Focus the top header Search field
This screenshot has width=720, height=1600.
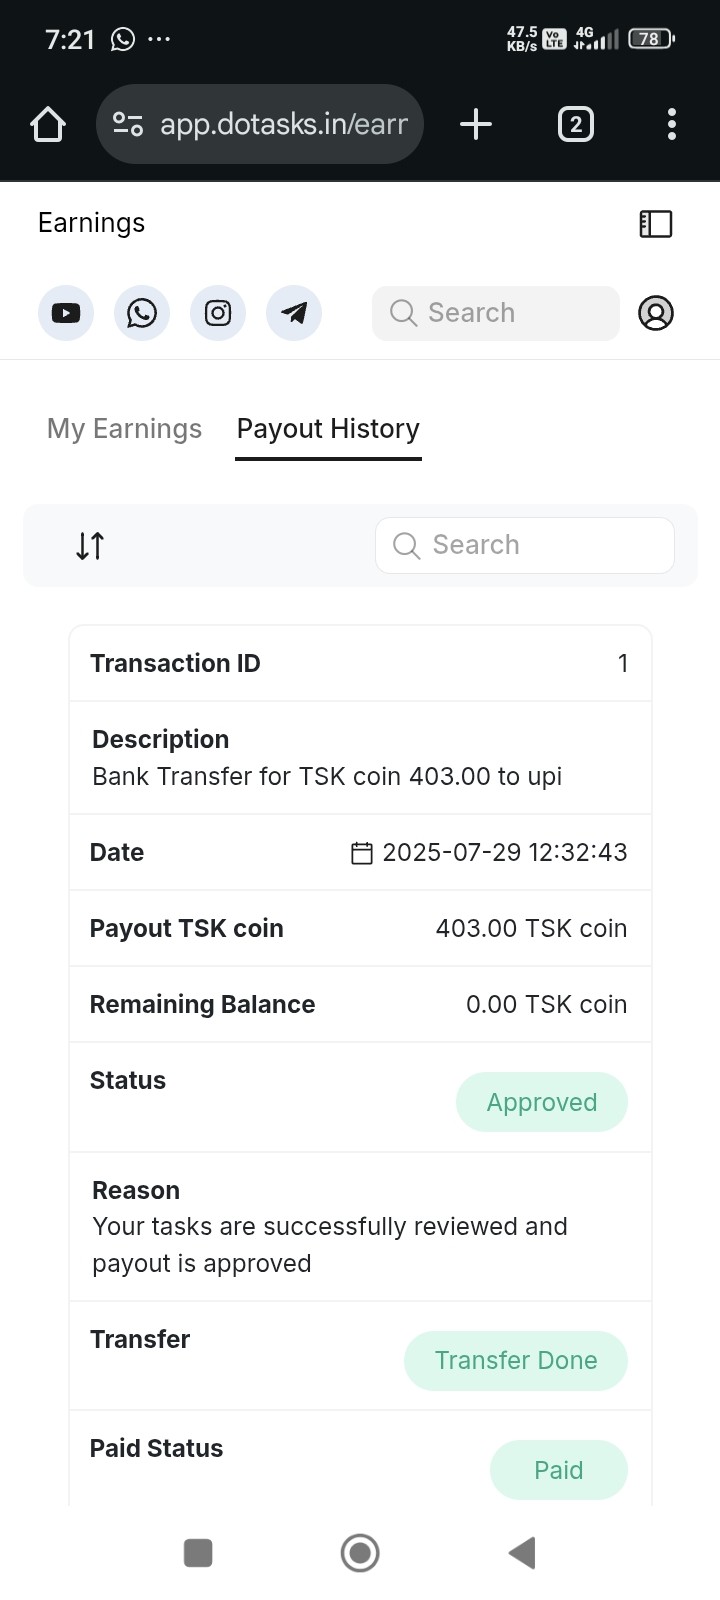496,313
